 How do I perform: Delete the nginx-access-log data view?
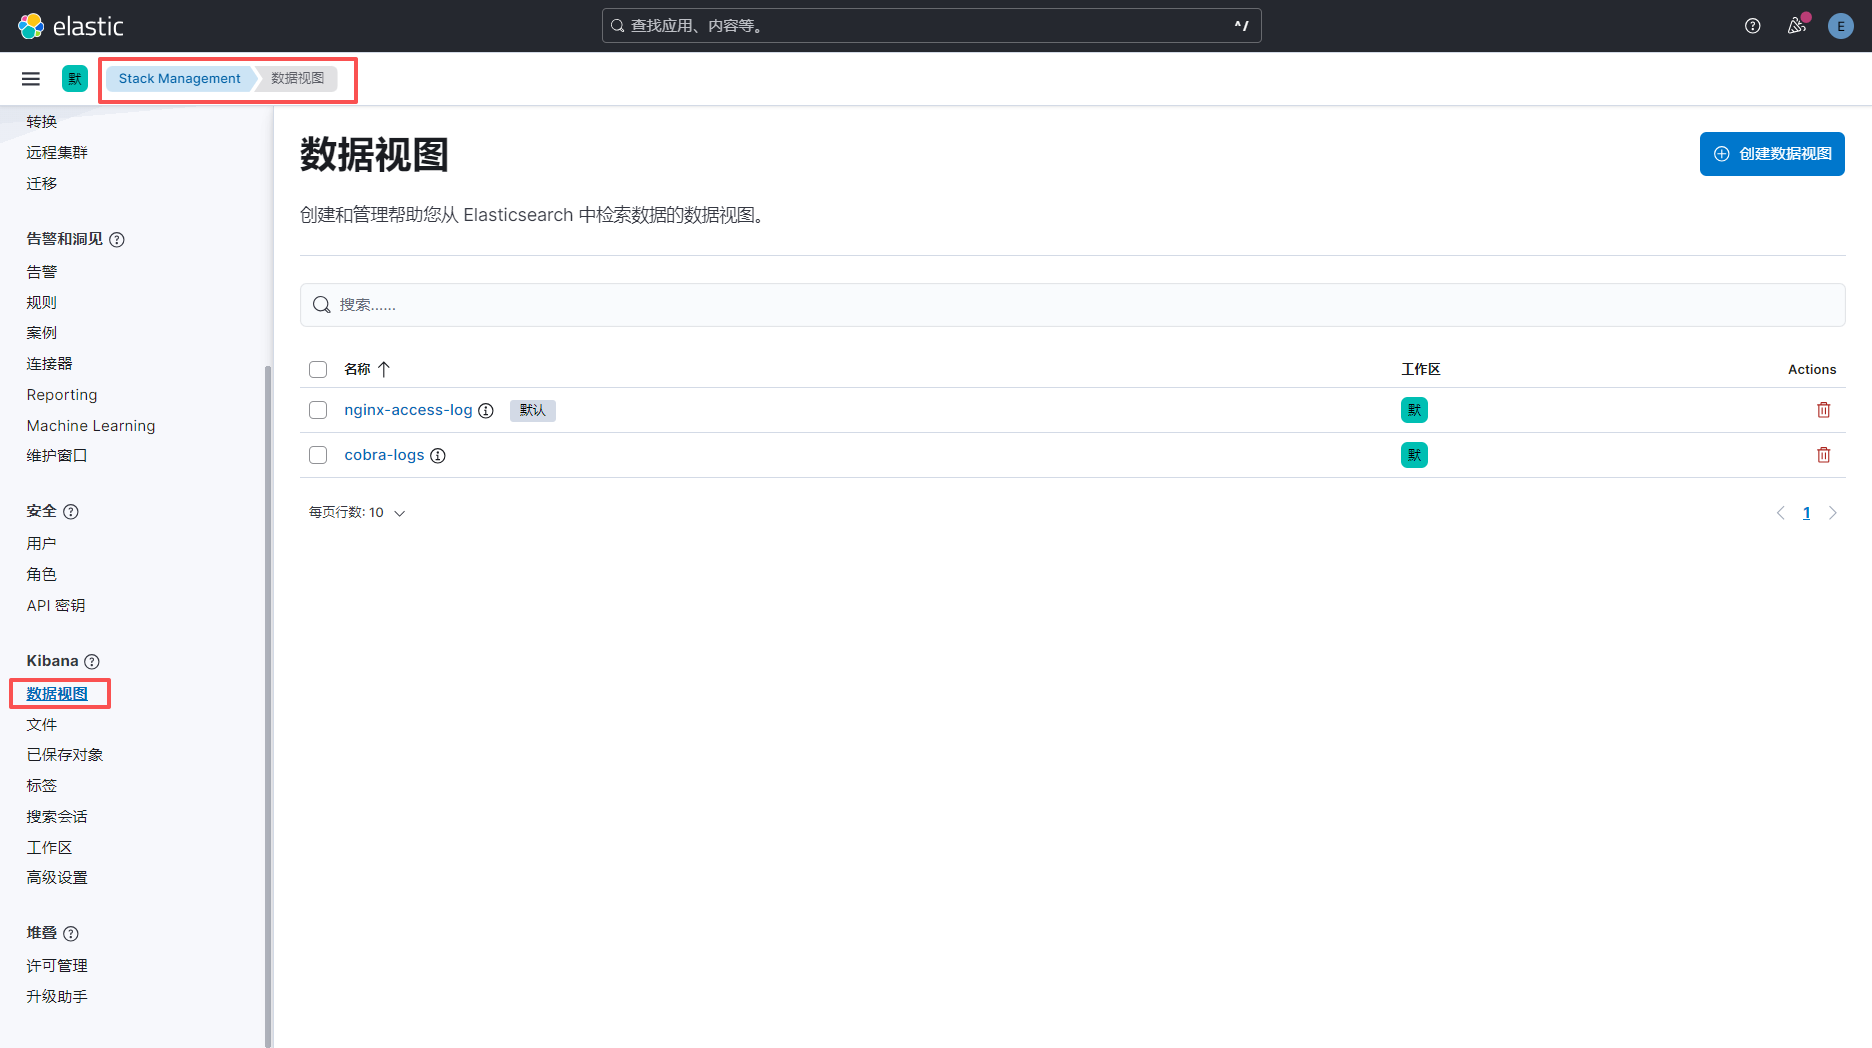pyautogui.click(x=1824, y=410)
